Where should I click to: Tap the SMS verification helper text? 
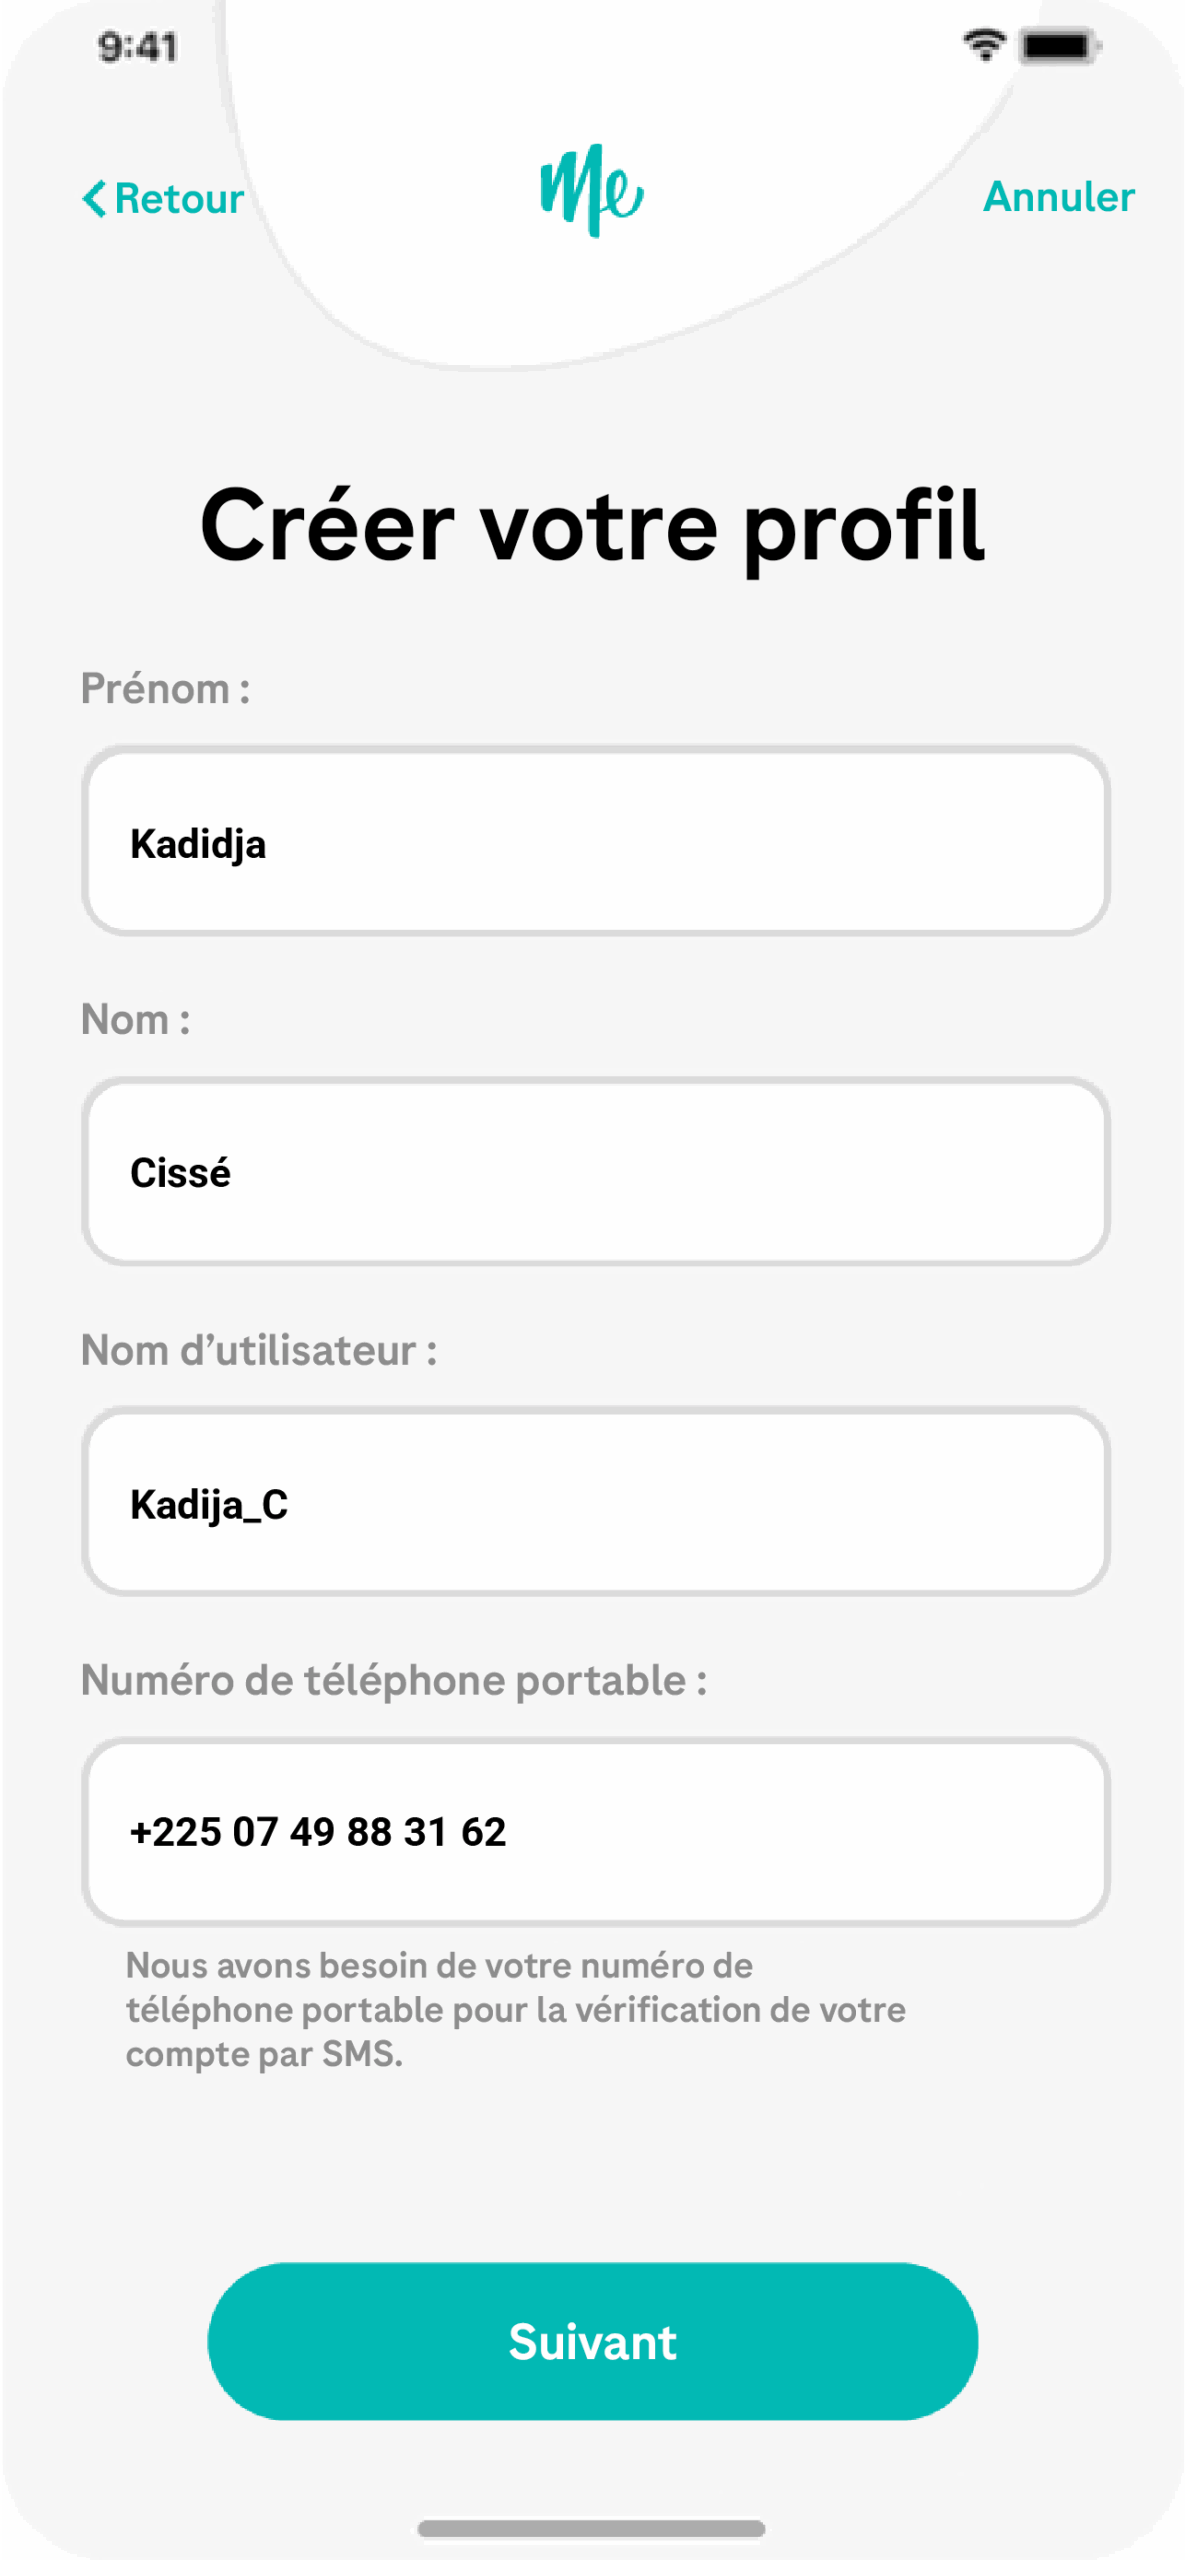point(515,2010)
